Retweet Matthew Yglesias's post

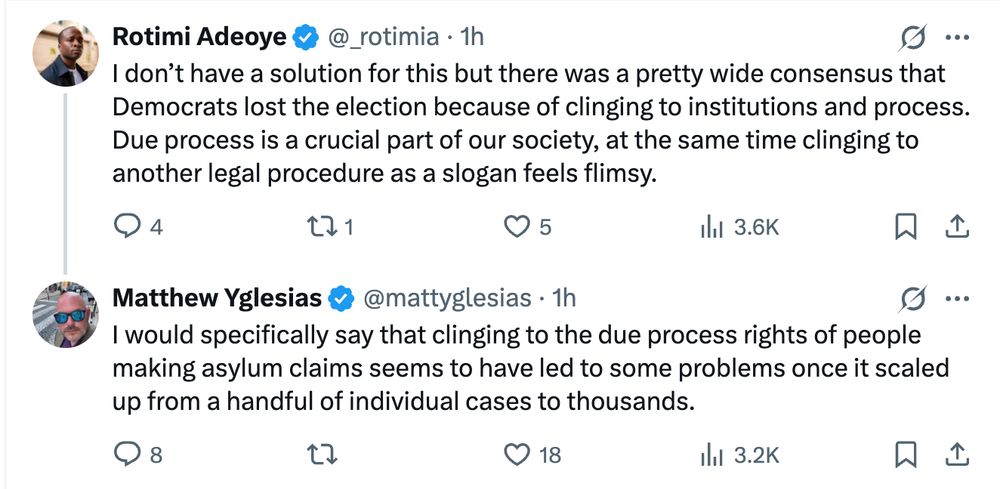click(321, 455)
